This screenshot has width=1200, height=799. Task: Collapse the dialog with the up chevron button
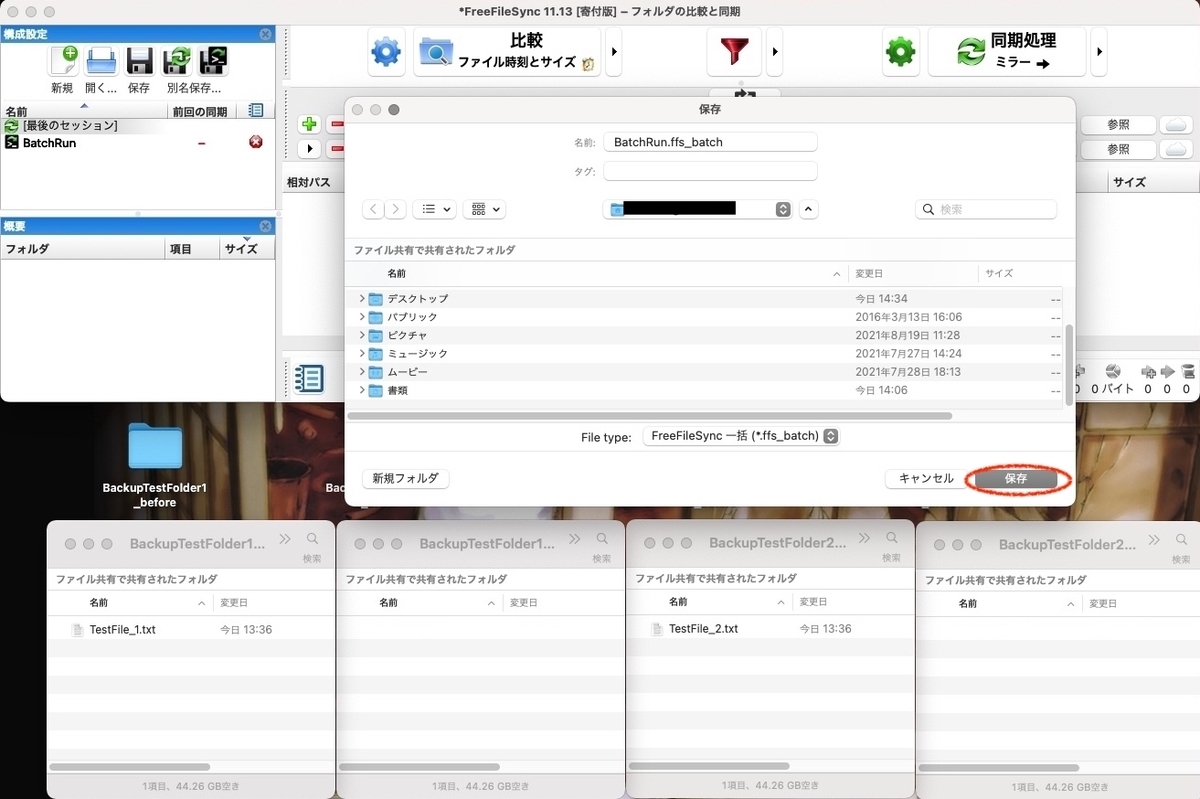[809, 209]
